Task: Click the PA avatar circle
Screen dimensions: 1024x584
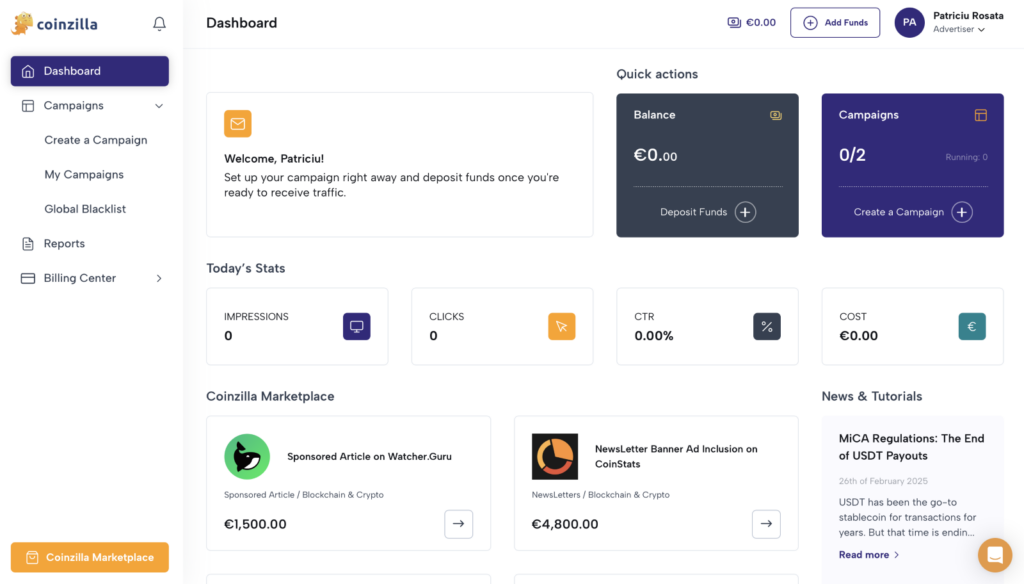Action: click(909, 22)
